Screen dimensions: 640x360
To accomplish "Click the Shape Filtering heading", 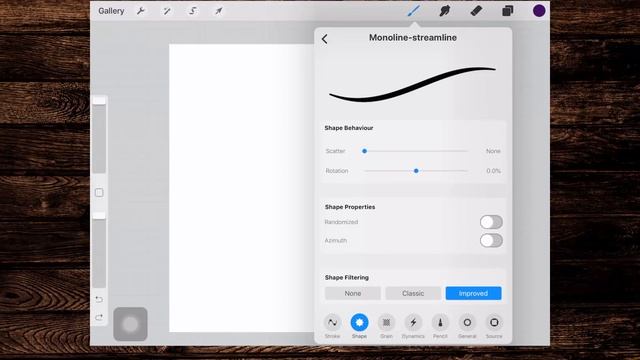I will (x=347, y=278).
